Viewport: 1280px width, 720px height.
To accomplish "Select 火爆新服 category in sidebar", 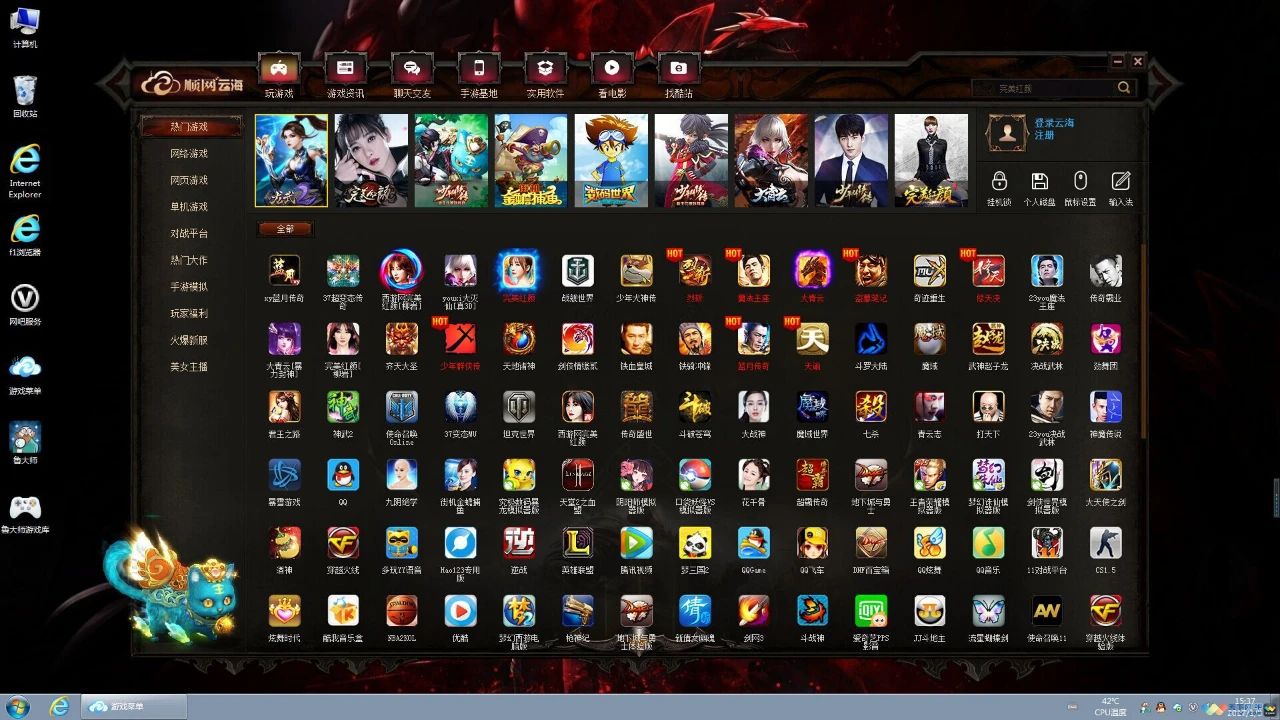I will point(190,340).
